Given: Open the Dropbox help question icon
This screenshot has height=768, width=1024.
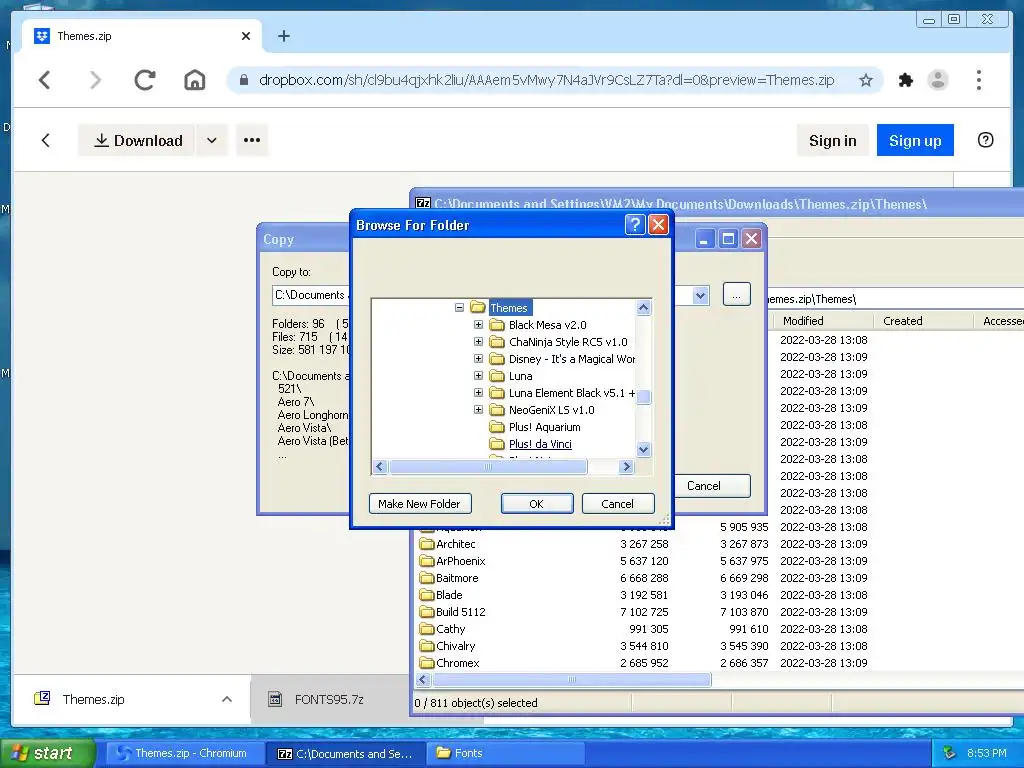Looking at the screenshot, I should click(985, 140).
